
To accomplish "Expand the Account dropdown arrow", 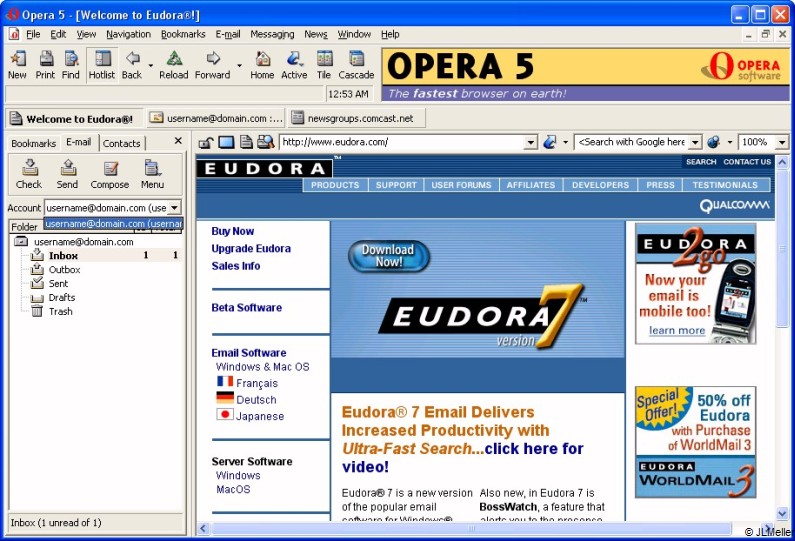I will pyautogui.click(x=174, y=207).
